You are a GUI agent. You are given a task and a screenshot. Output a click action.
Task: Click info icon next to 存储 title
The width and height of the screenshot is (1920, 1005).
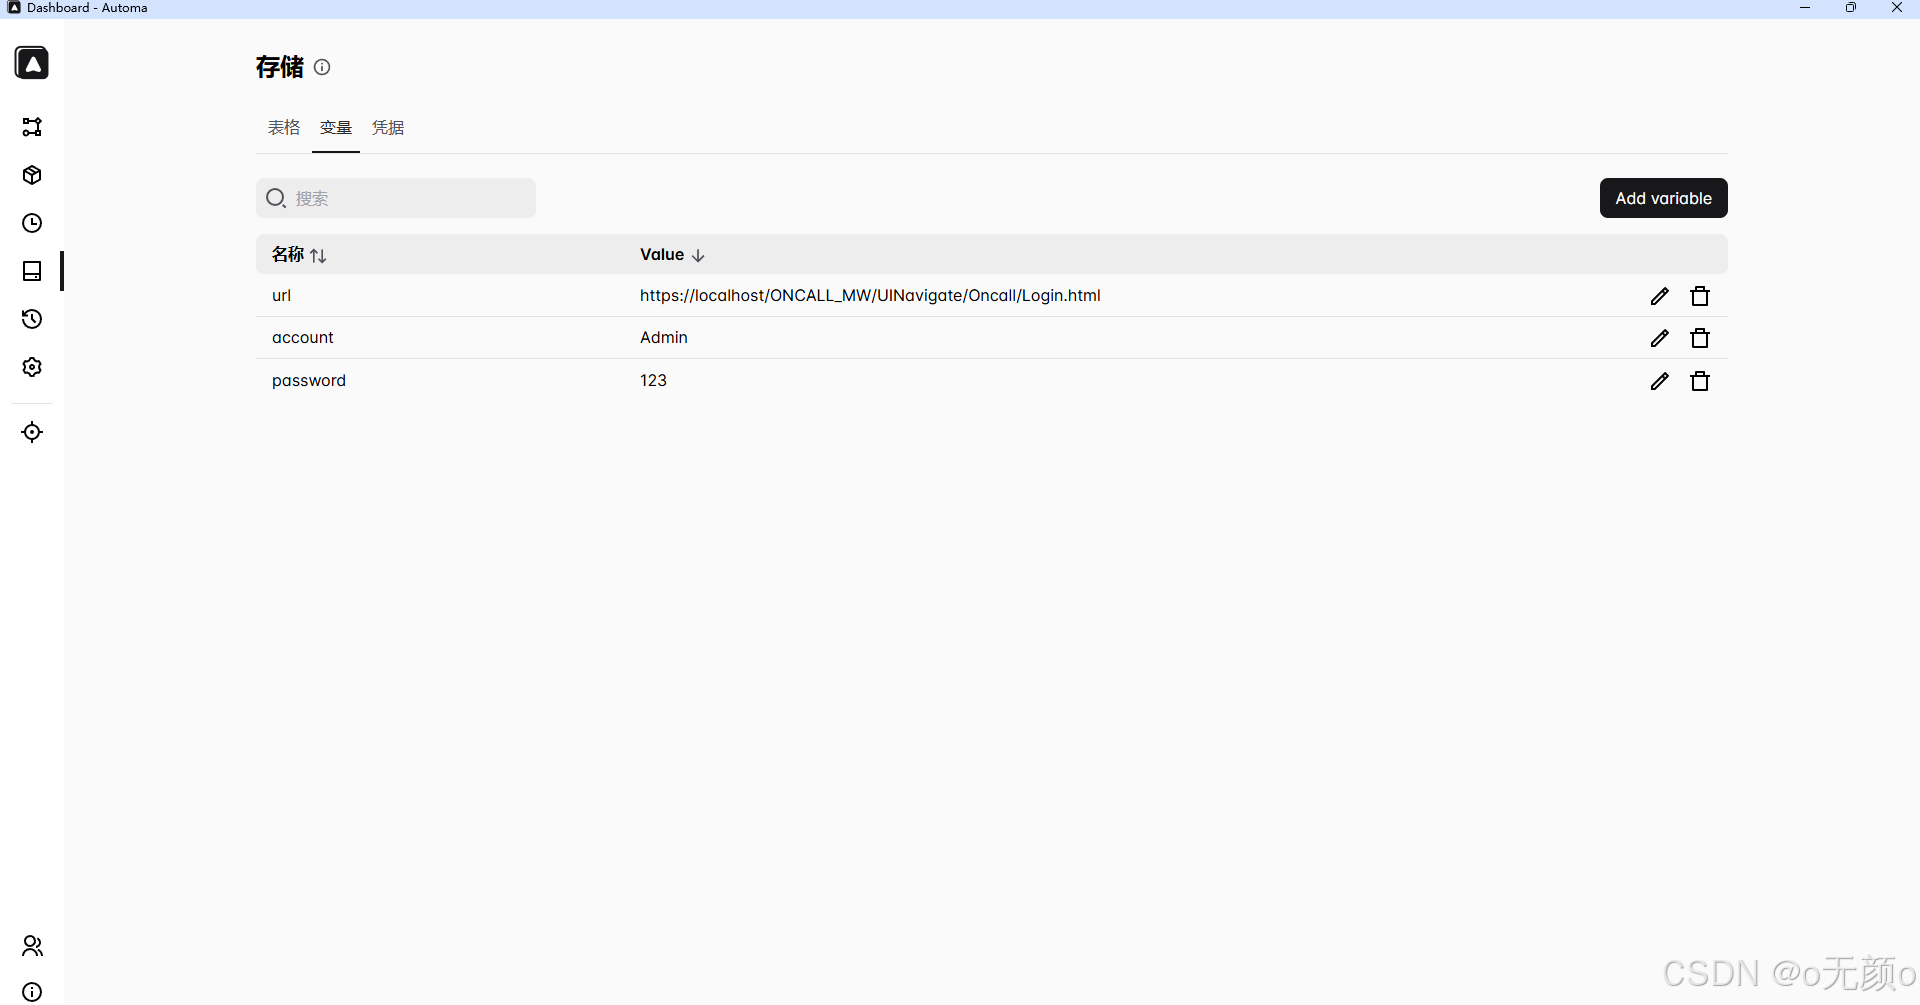(x=322, y=67)
